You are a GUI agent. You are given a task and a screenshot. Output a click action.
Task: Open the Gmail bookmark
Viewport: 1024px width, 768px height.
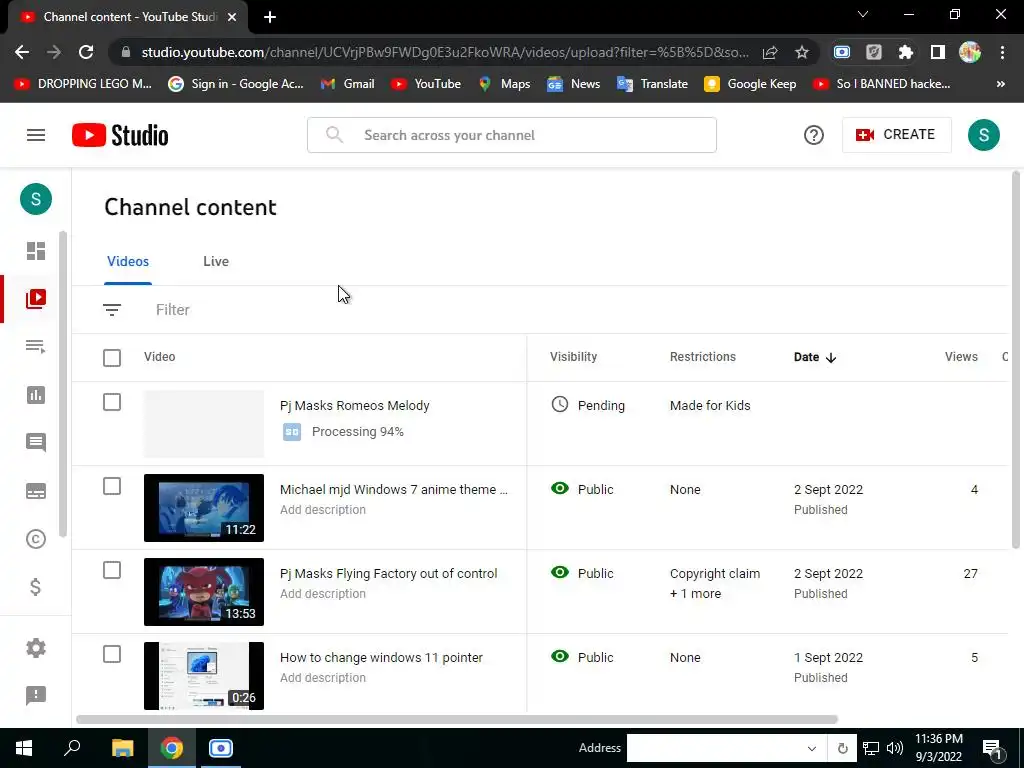tap(348, 84)
